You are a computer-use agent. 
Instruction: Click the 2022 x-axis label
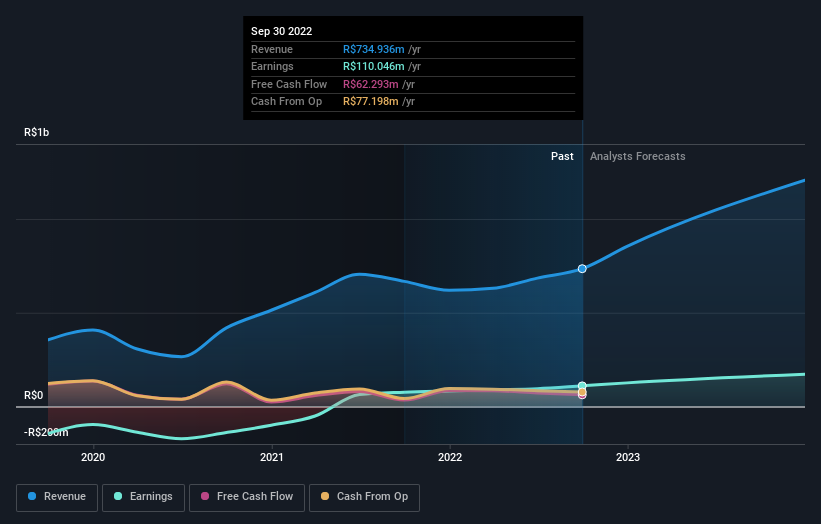[450, 457]
